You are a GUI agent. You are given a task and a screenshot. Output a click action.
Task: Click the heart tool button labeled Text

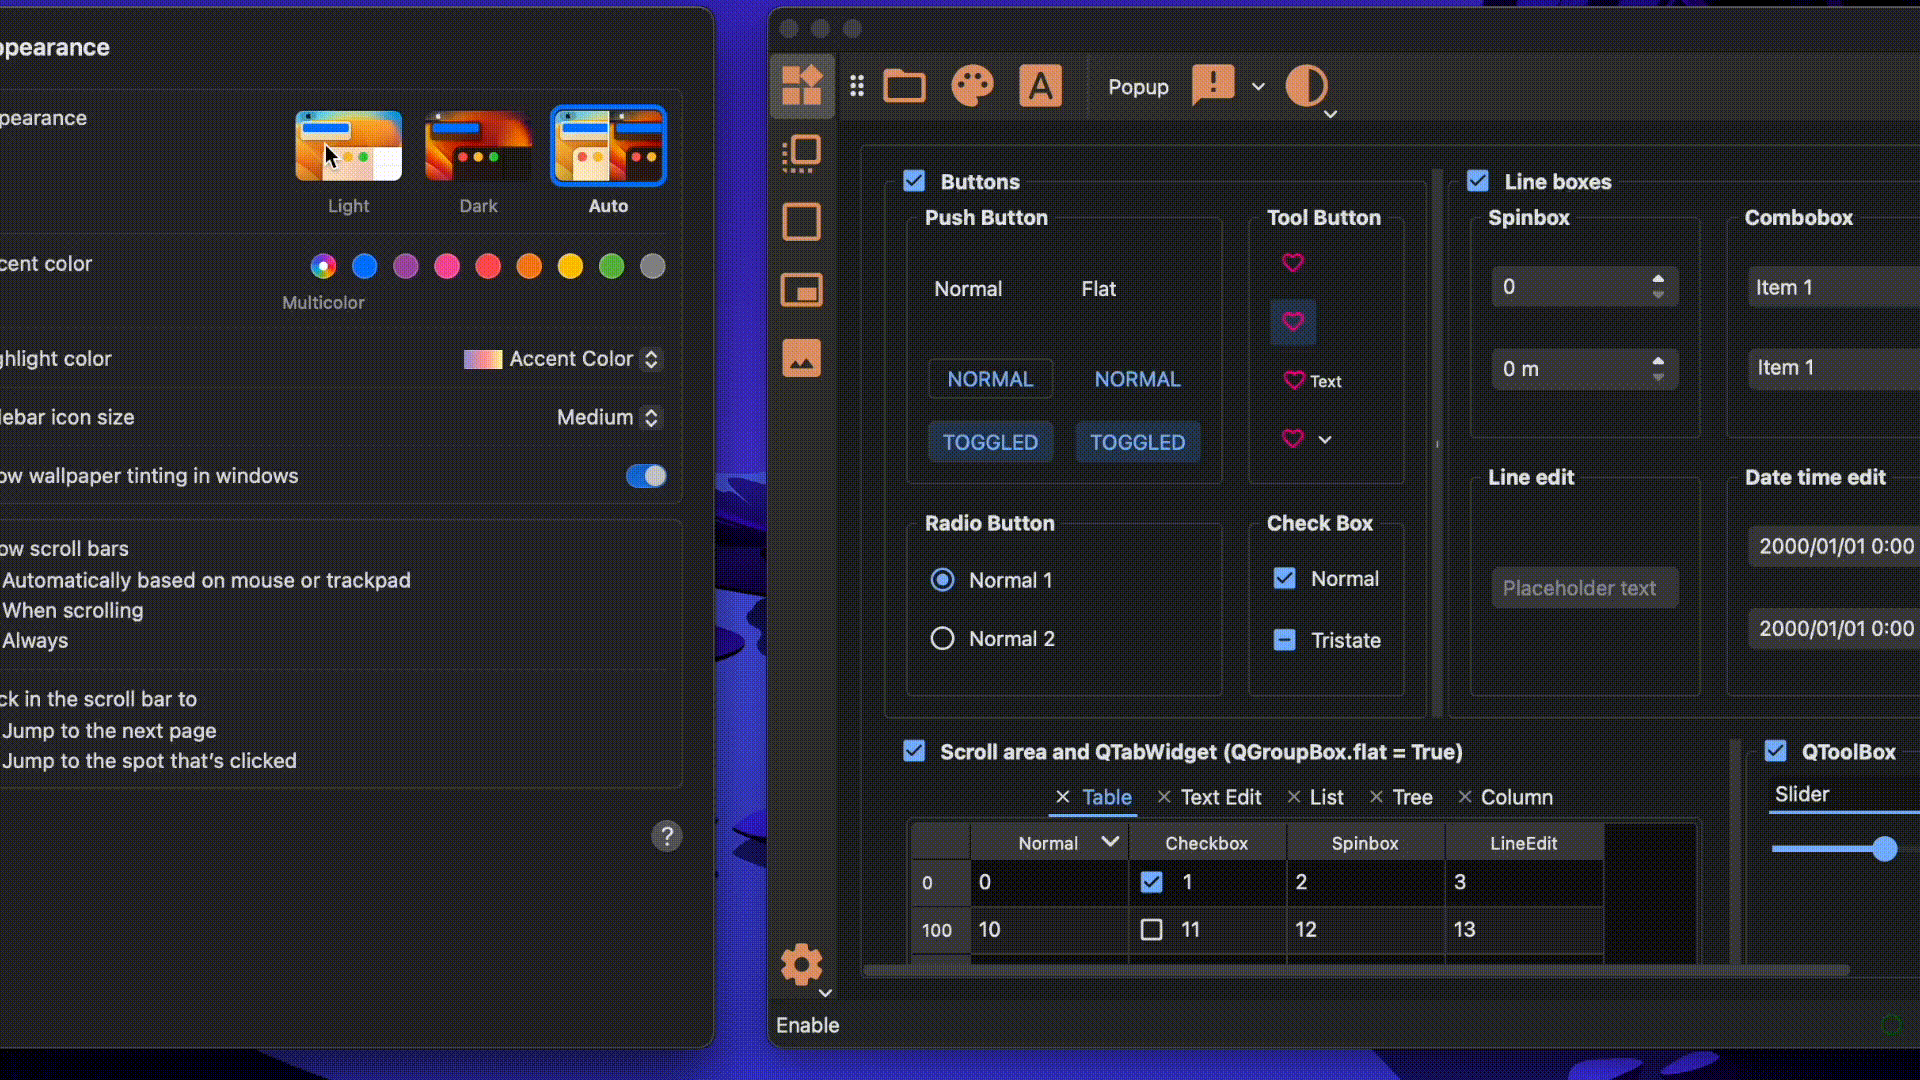(1312, 381)
